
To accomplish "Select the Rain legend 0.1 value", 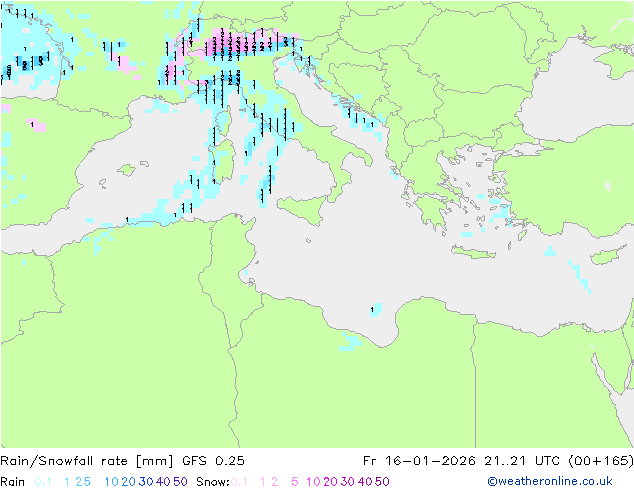I will click(x=43, y=482).
